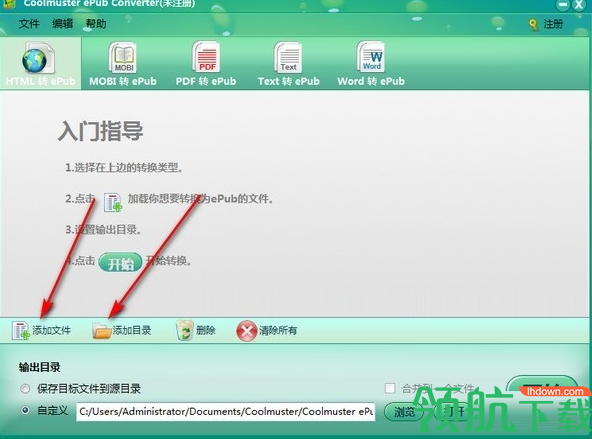This screenshot has width=592, height=439.
Task: Click the Coolmuster app icon in title bar
Action: 8,4
